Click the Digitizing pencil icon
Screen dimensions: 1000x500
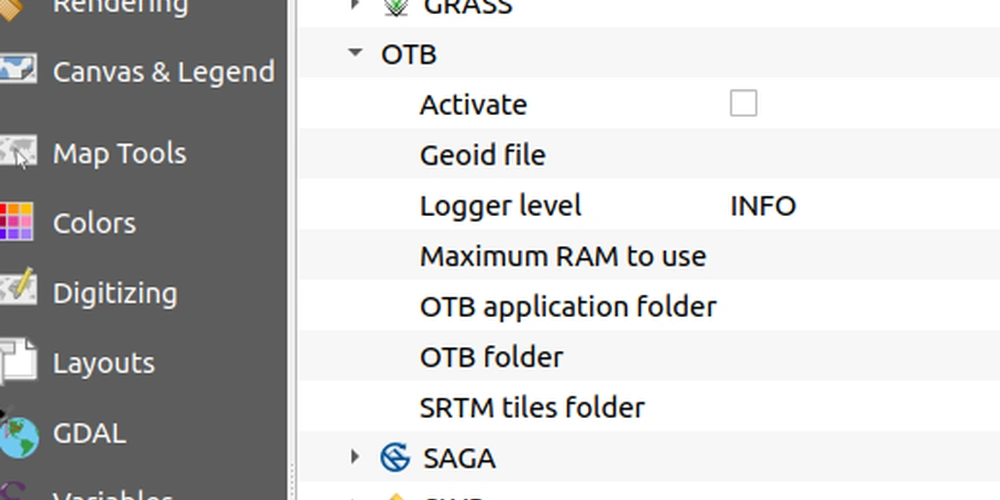tap(18, 291)
